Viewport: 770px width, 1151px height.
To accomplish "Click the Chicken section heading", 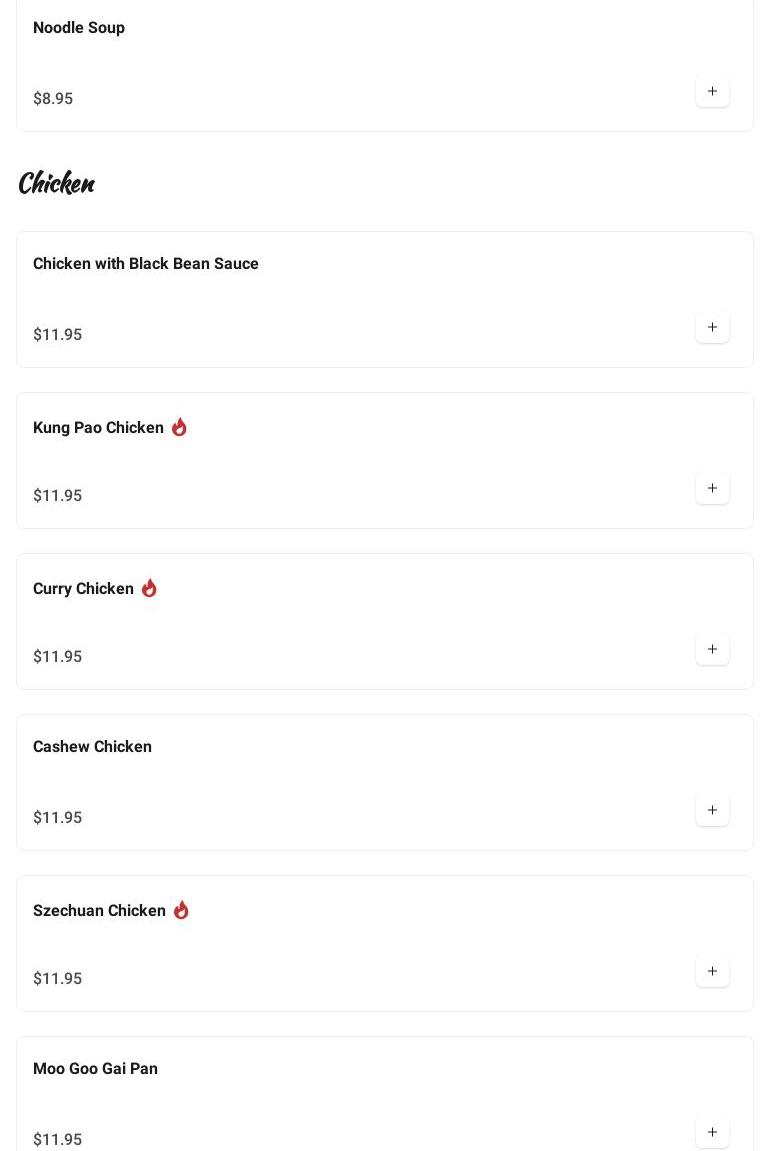I will coord(56,183).
